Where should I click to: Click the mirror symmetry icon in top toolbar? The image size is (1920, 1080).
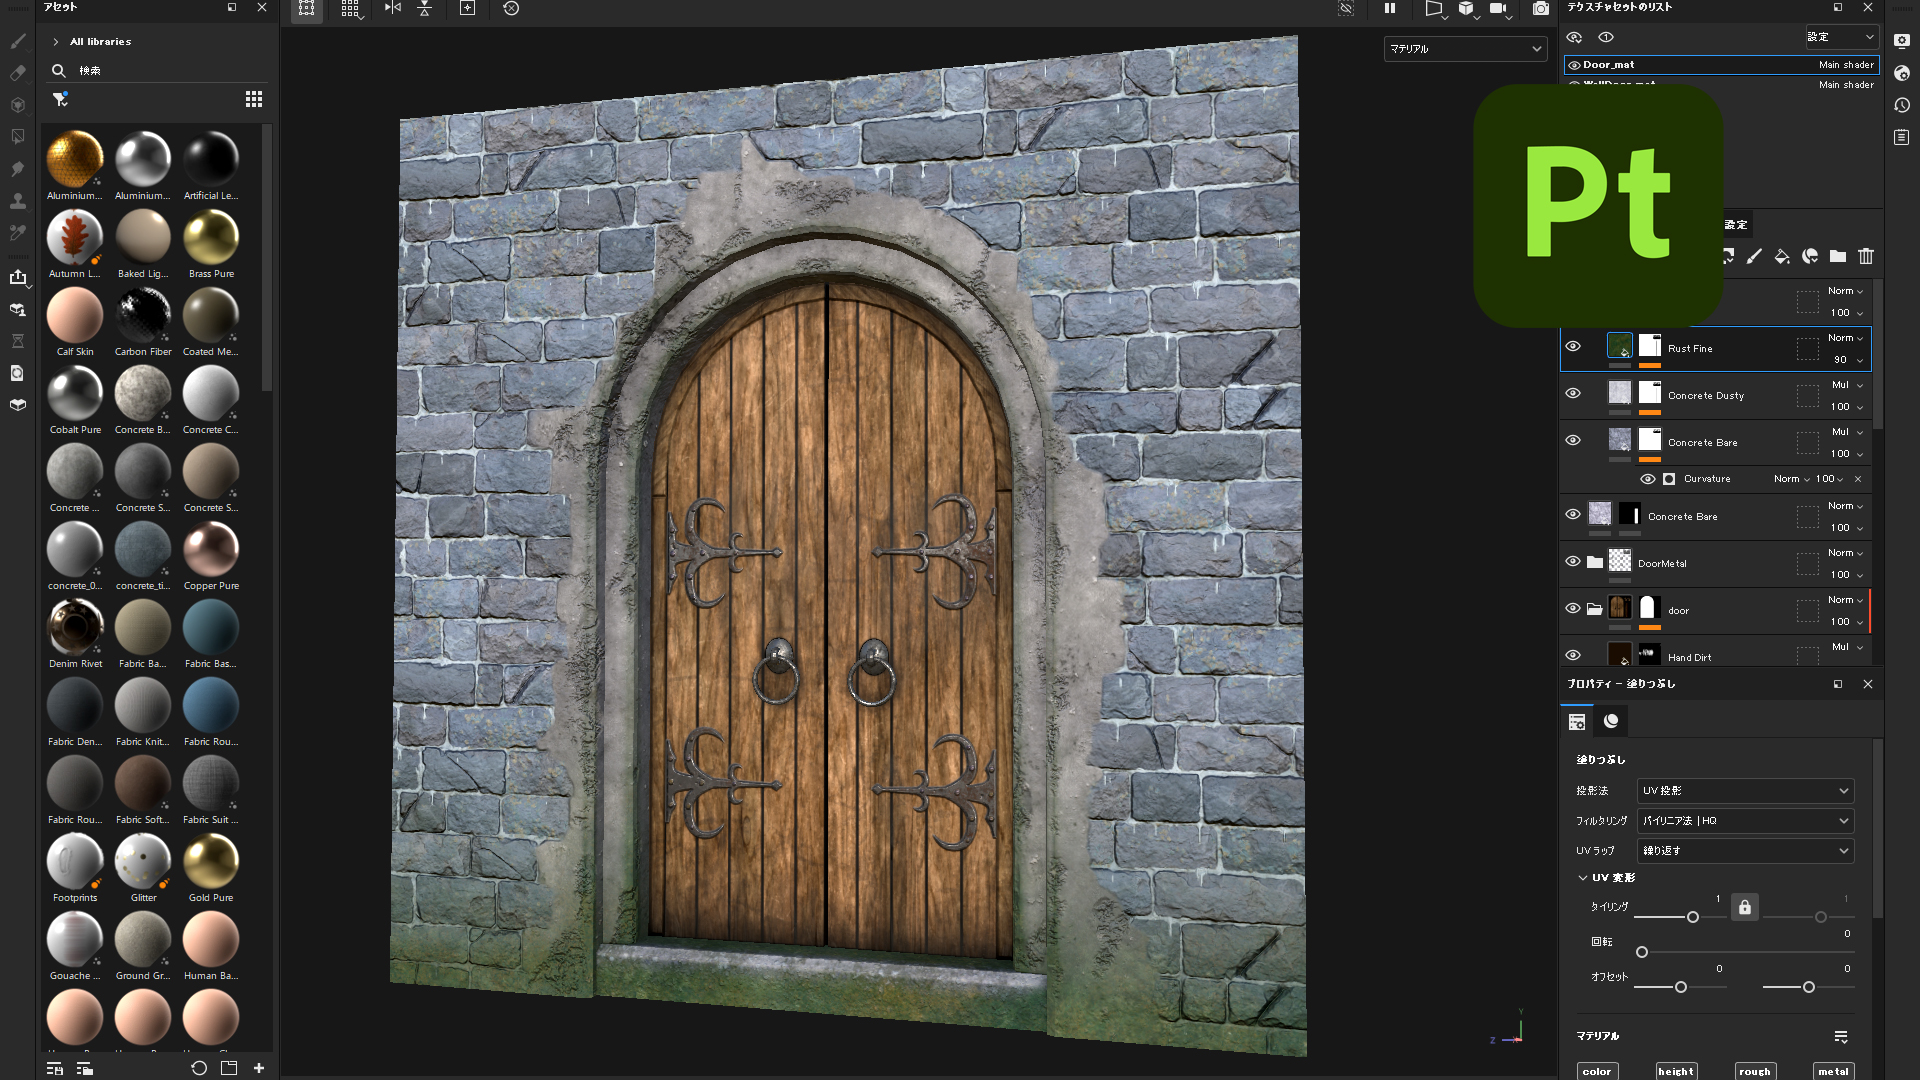click(393, 8)
